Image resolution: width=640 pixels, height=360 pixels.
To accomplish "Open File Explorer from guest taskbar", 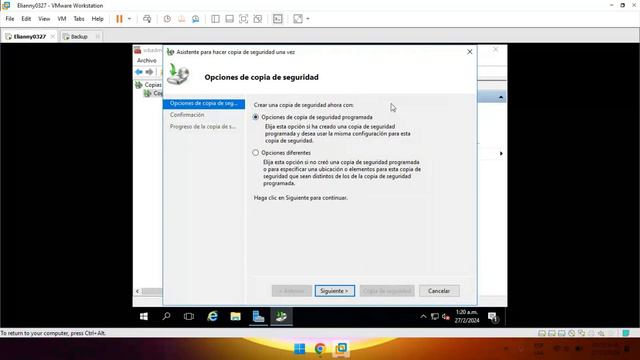I will point(236,316).
